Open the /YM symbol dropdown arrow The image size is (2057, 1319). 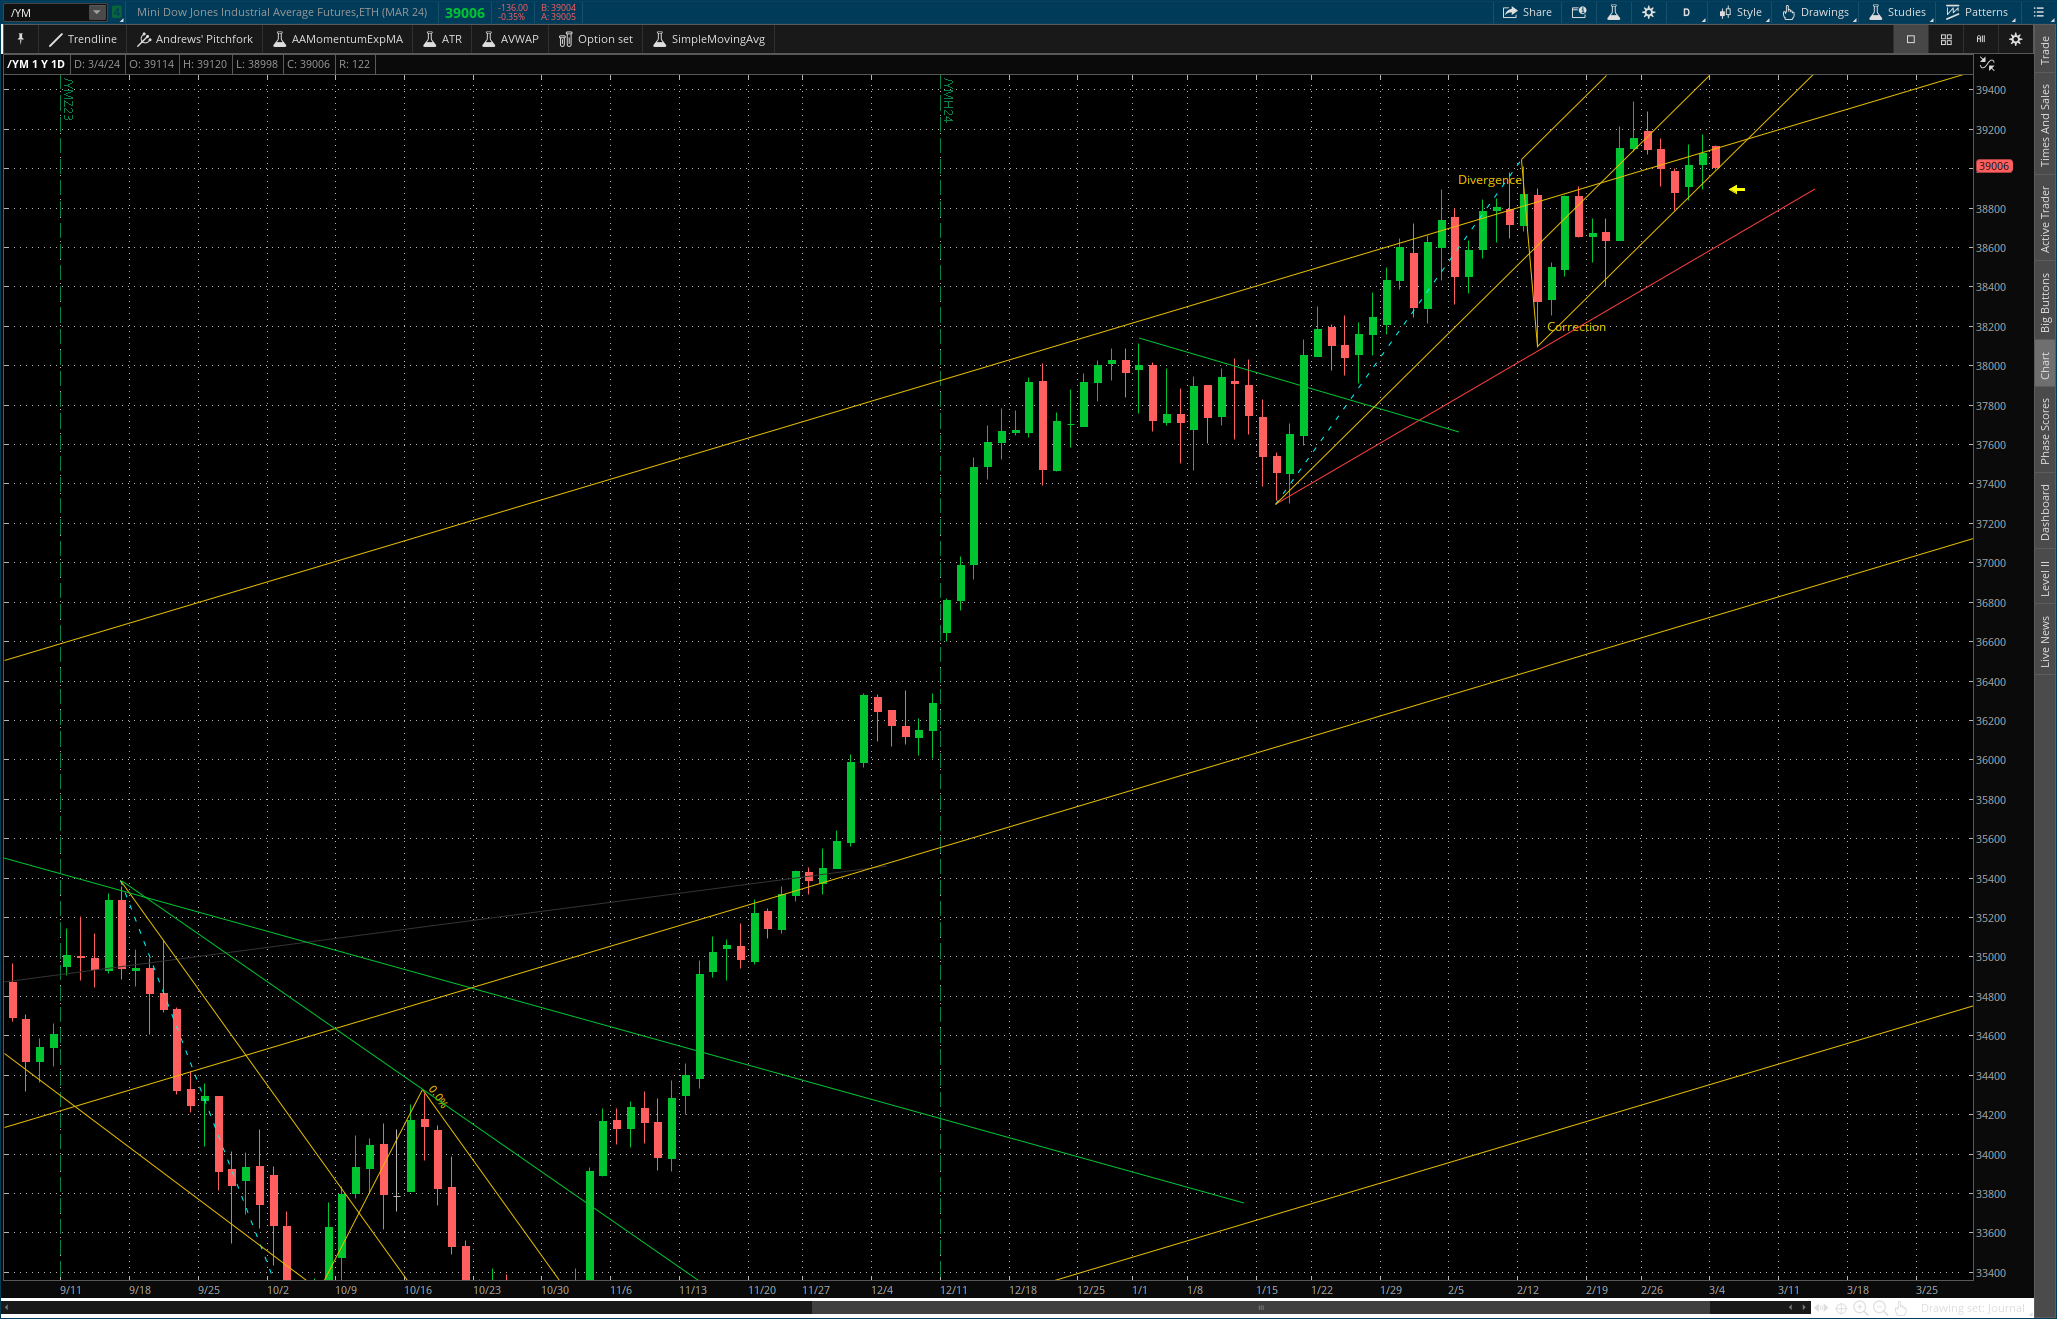coord(97,12)
